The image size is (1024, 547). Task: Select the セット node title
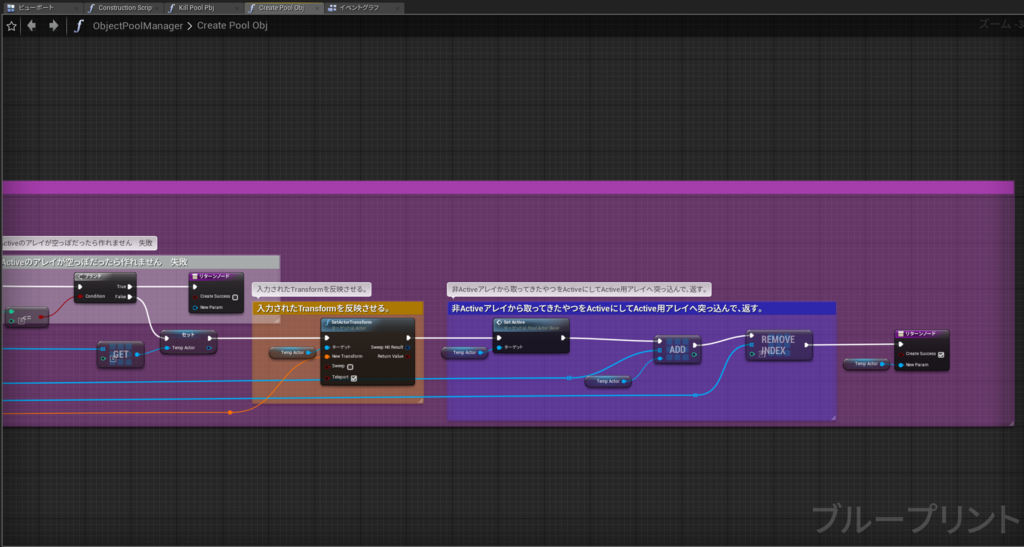point(189,334)
